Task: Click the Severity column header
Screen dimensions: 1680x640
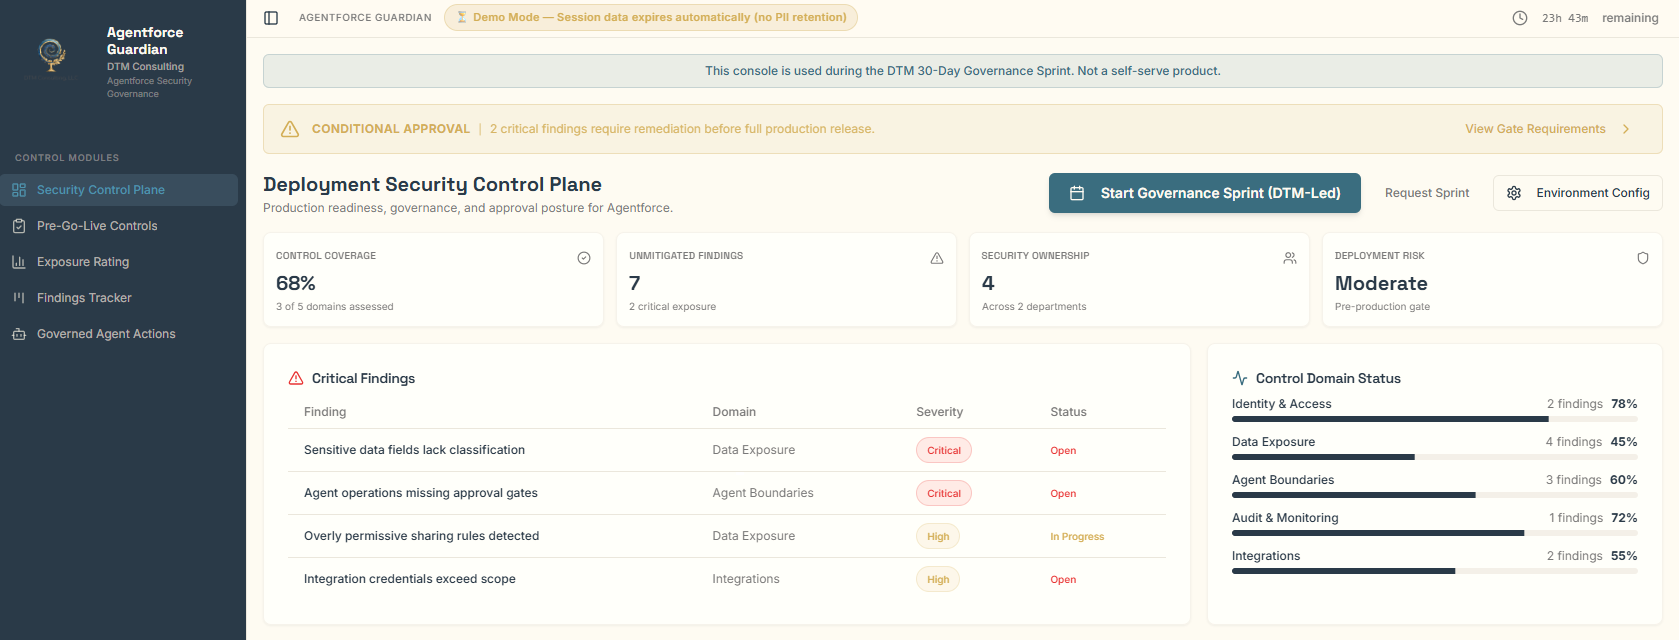Action: tap(939, 412)
